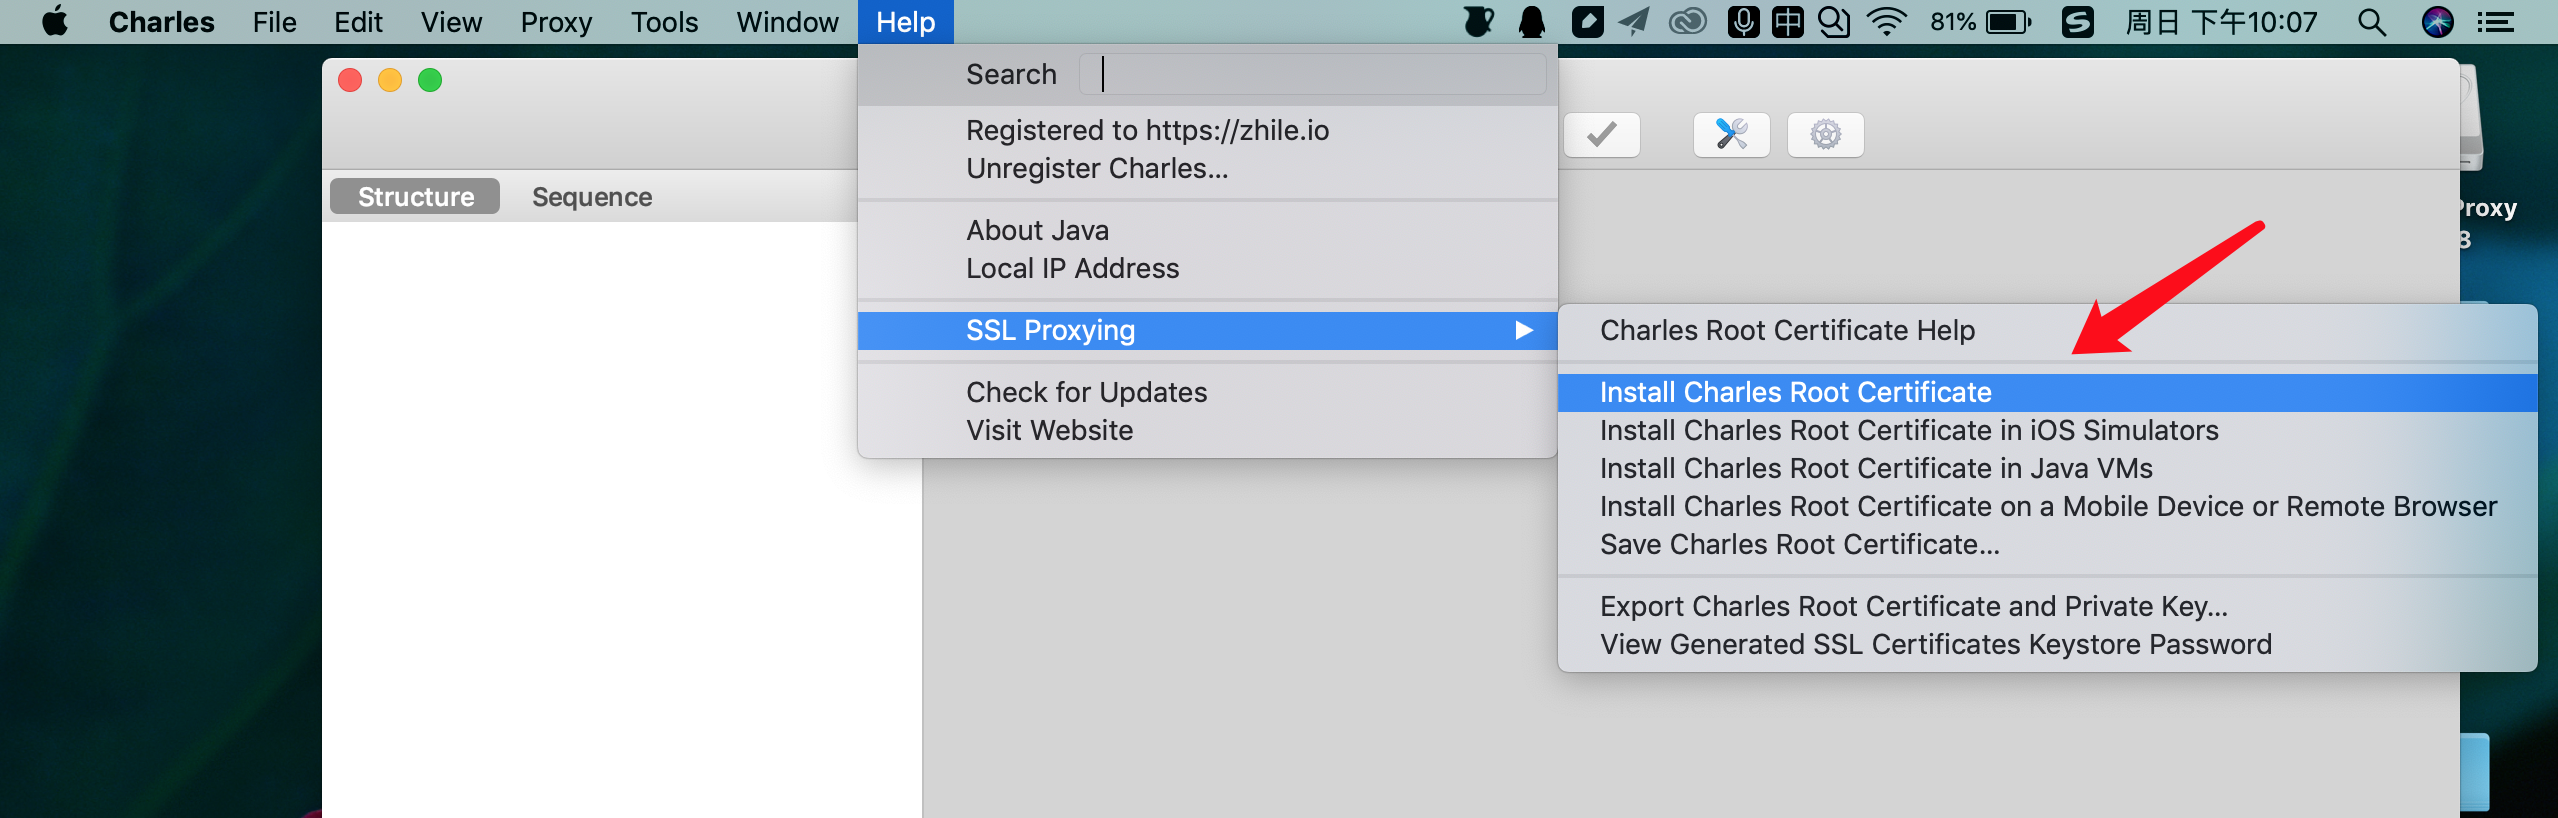This screenshot has width=2558, height=818.
Task: Open Notification Center list icon
Action: tap(2496, 22)
